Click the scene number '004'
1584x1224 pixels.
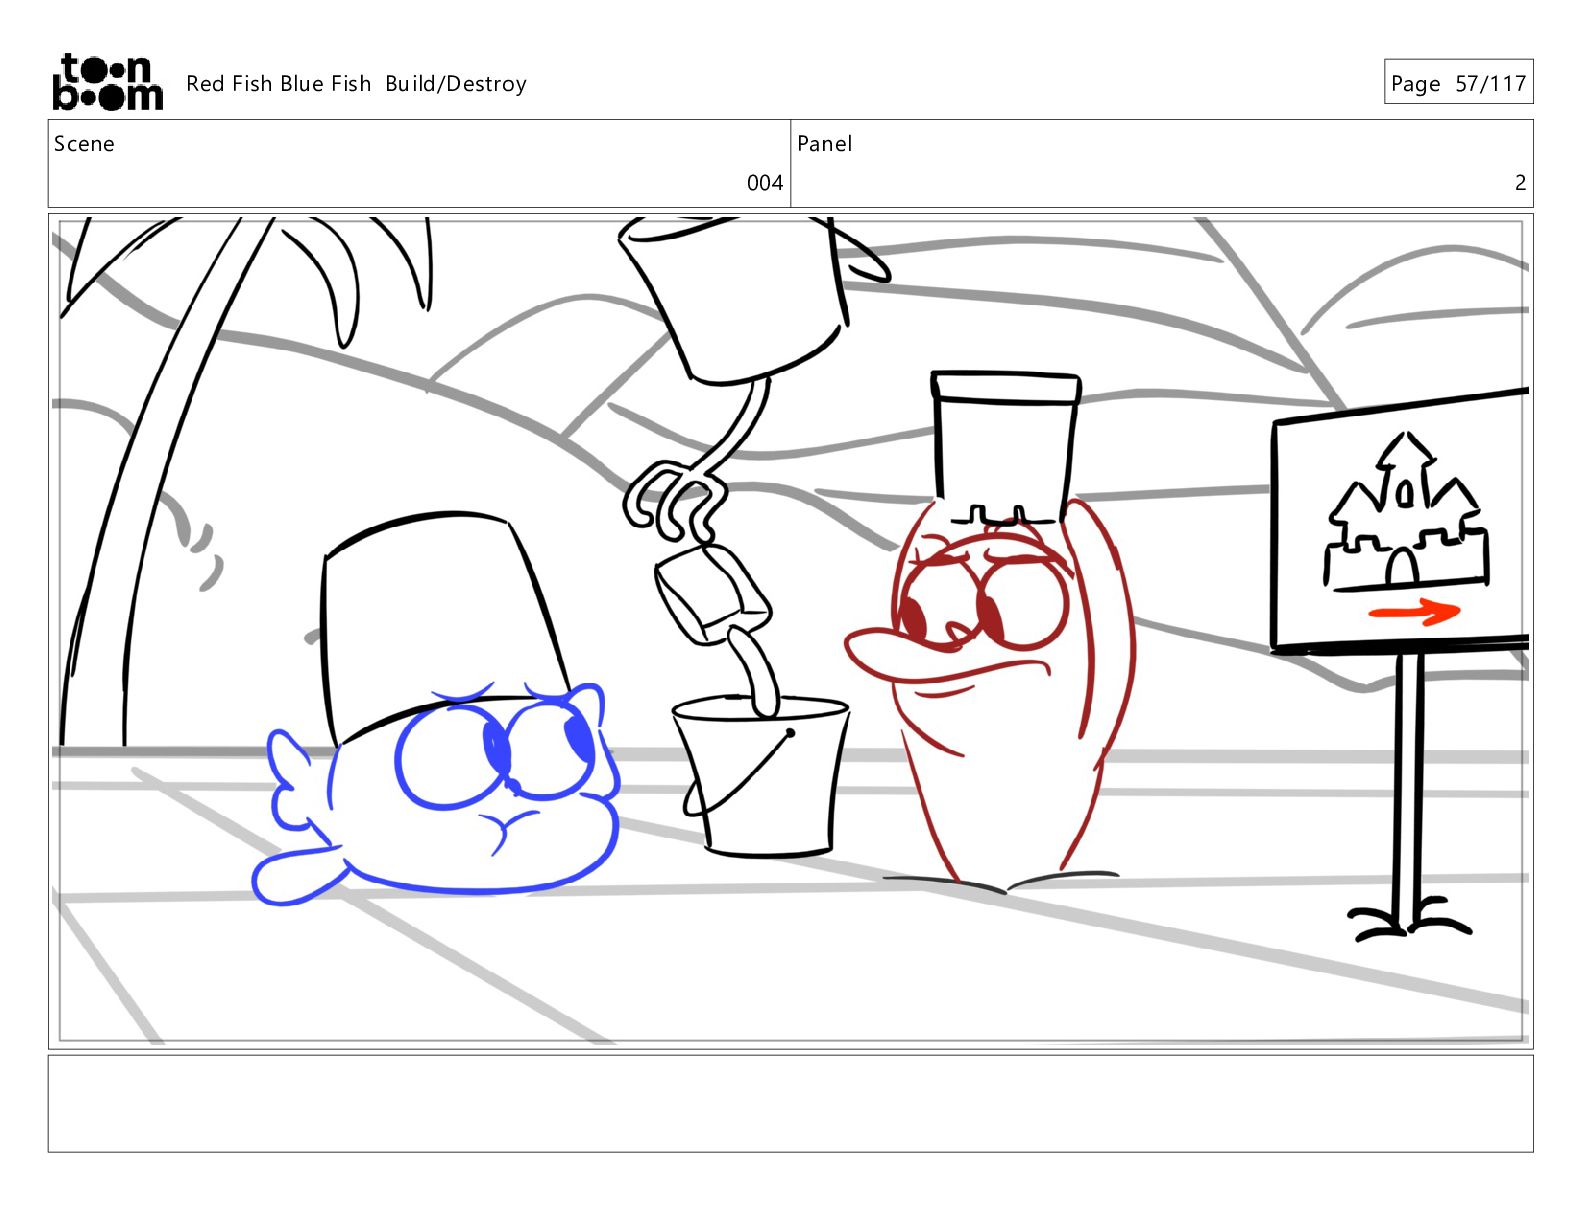pyautogui.click(x=765, y=183)
